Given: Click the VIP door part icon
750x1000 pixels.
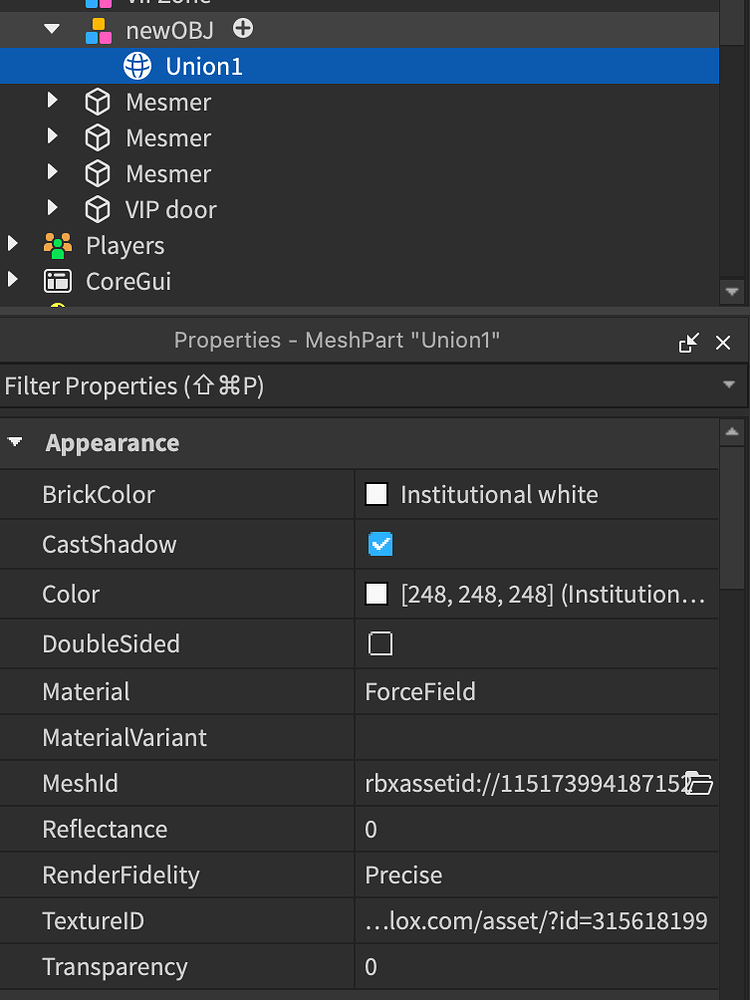Looking at the screenshot, I should click(x=97, y=209).
